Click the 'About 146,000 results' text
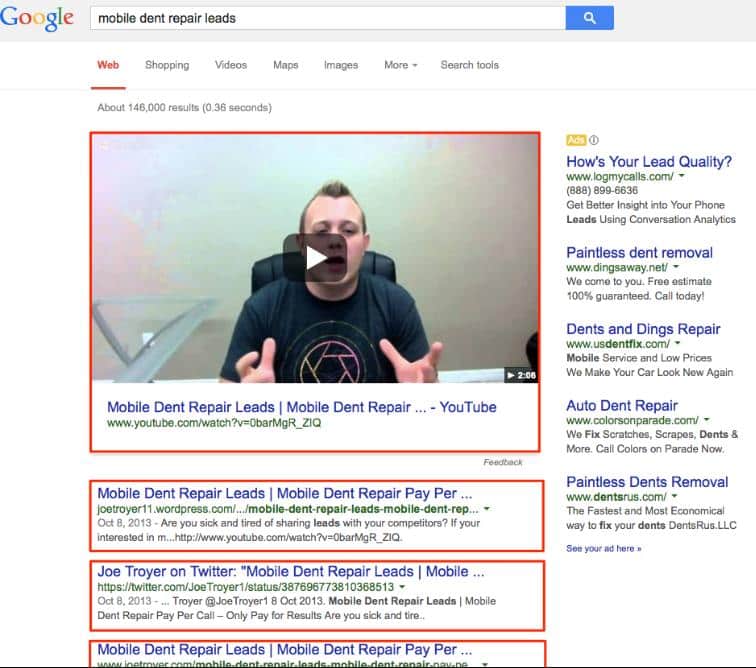 [184, 108]
